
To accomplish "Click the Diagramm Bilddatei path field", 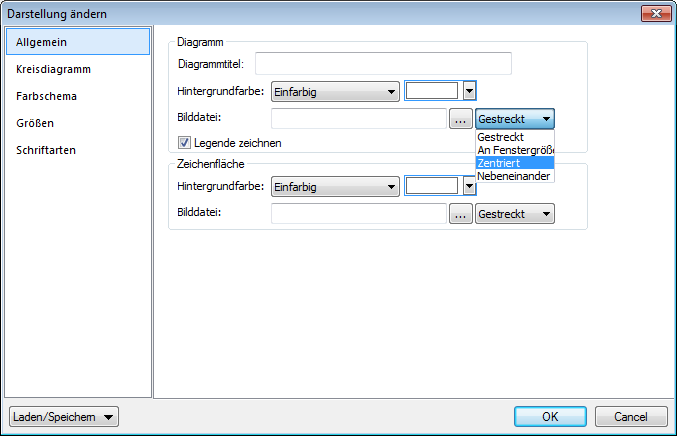I will (358, 119).
